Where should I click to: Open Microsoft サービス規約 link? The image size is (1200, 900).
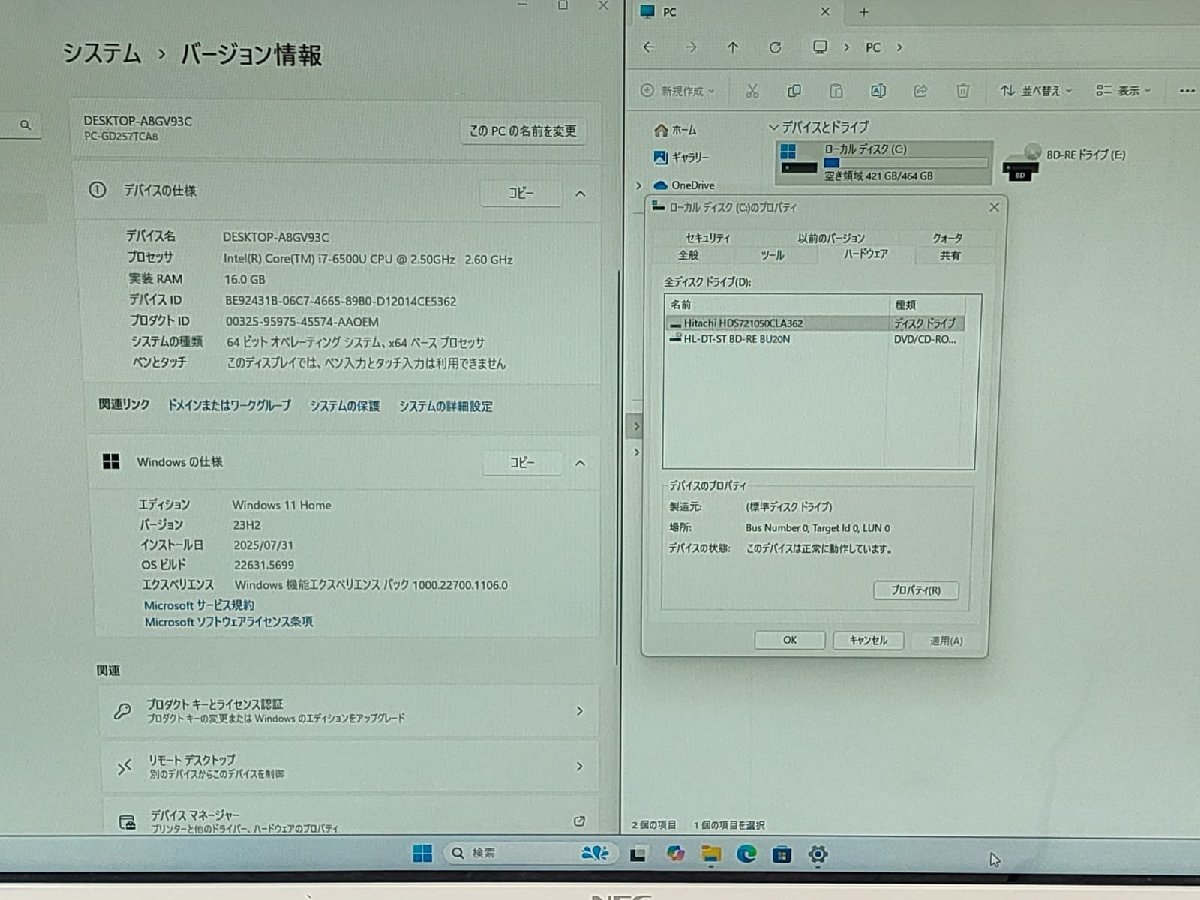click(x=199, y=605)
